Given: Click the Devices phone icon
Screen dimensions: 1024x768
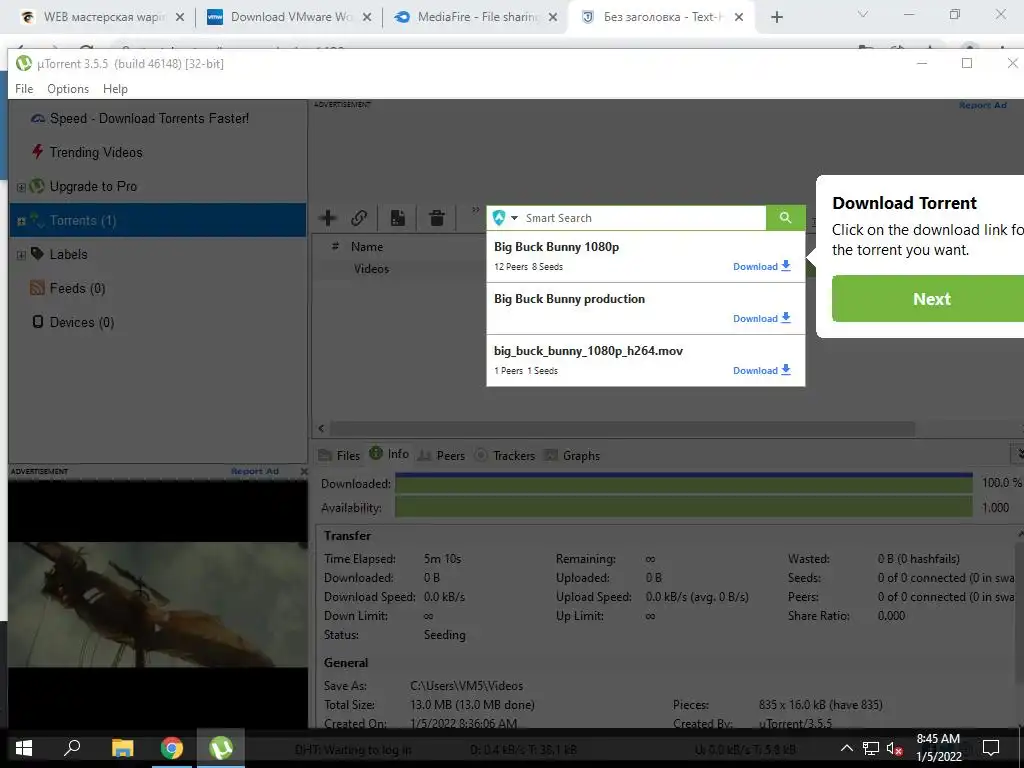Looking at the screenshot, I should pos(38,321).
